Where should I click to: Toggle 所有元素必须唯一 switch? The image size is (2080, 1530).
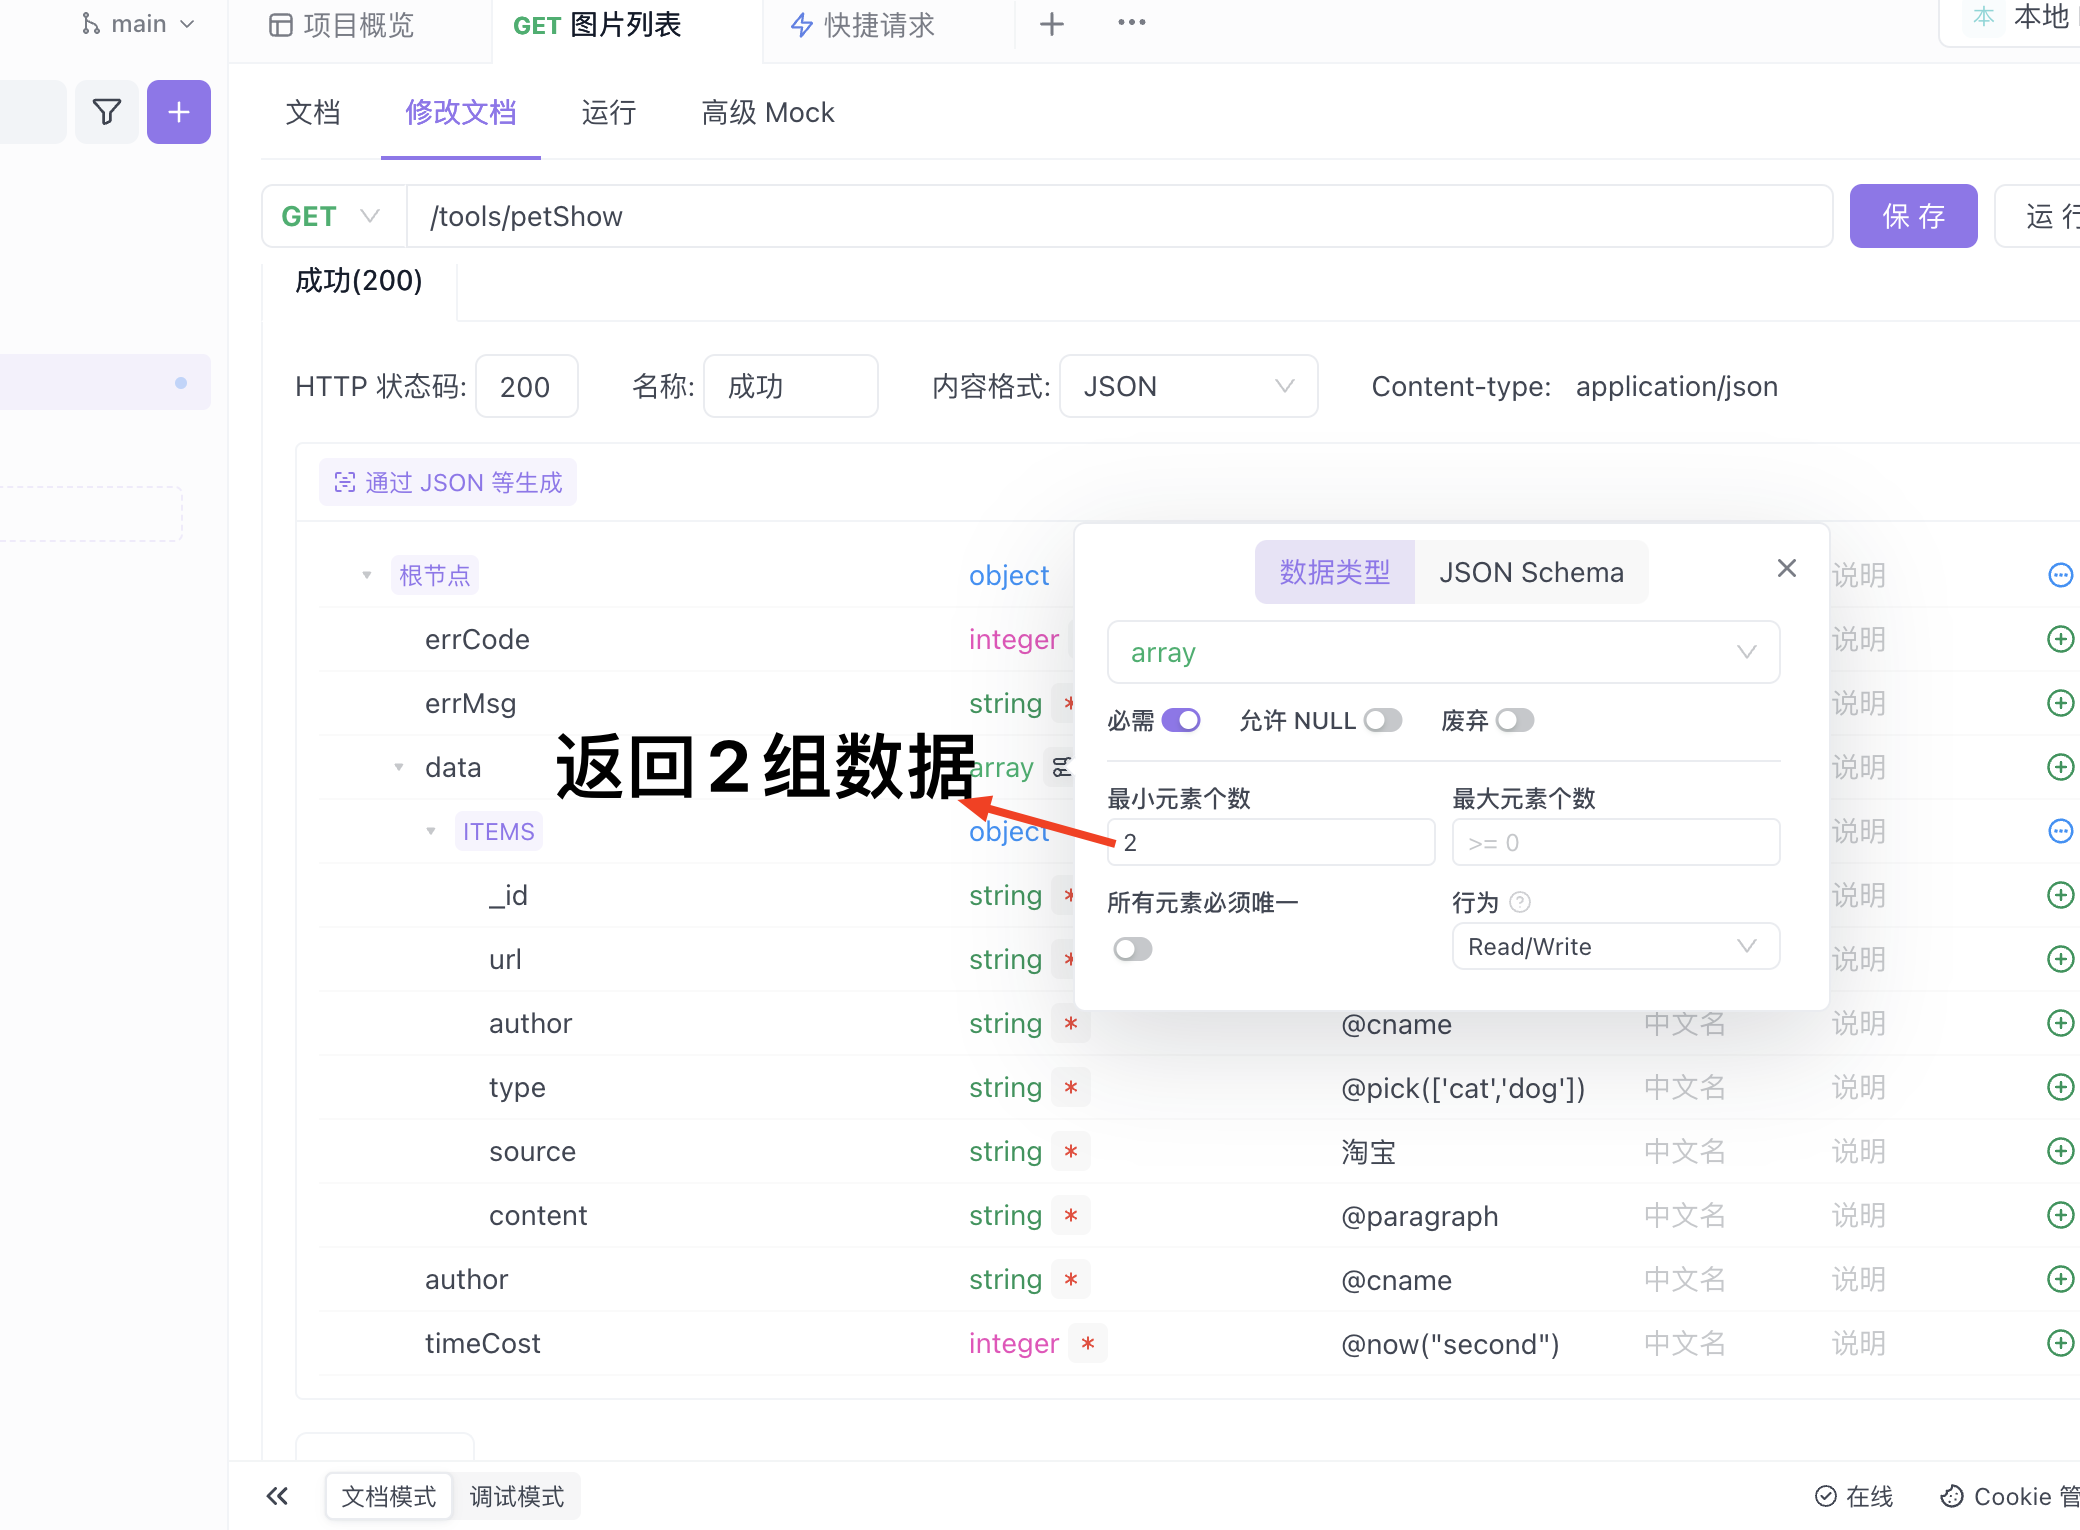[x=1133, y=948]
